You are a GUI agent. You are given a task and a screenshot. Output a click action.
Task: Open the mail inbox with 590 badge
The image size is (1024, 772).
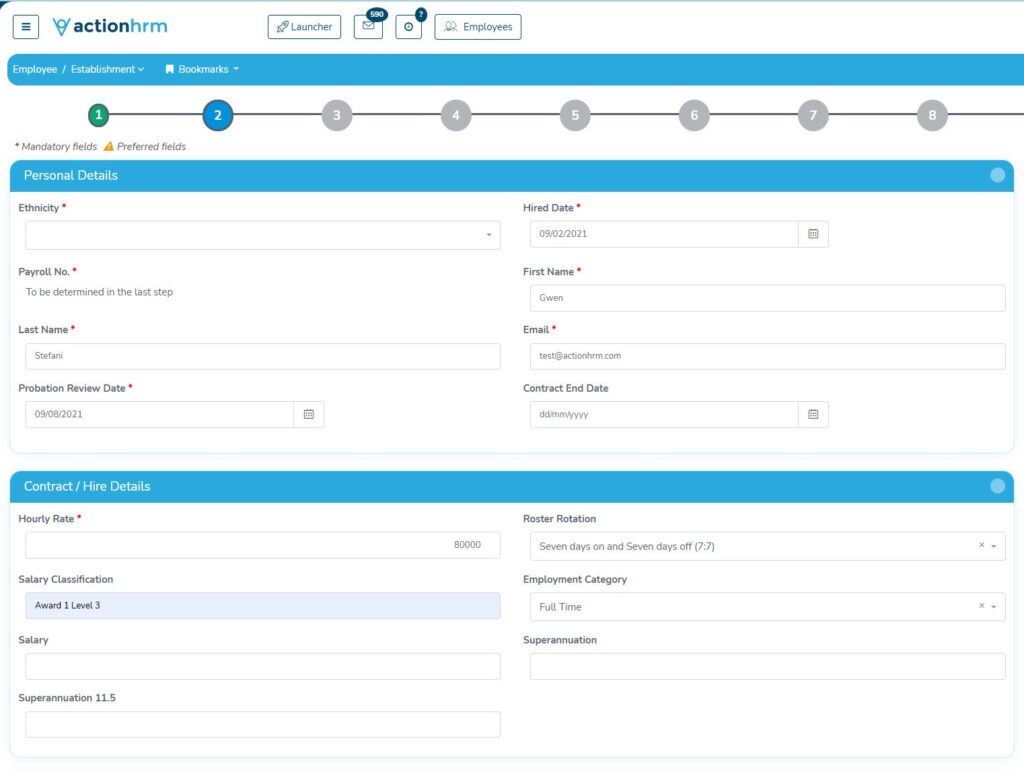coord(368,27)
